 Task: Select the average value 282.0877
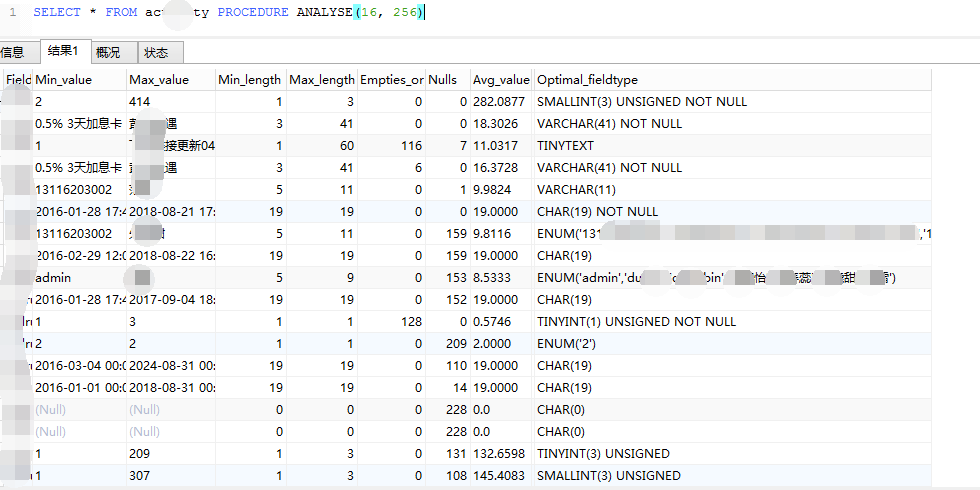(501, 102)
